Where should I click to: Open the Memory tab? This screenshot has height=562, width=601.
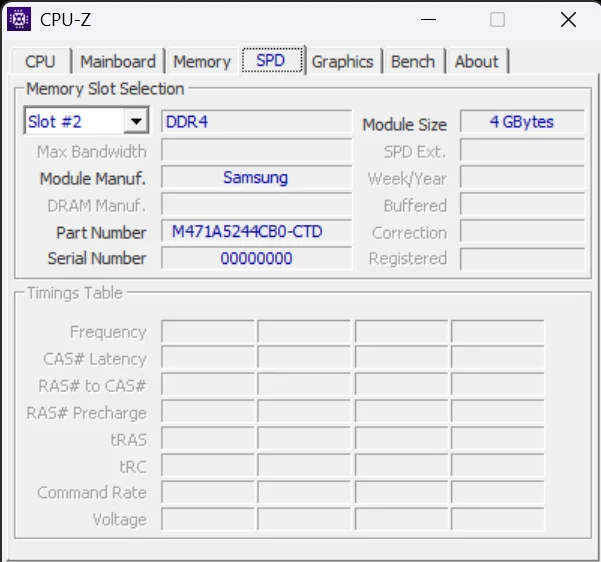pyautogui.click(x=202, y=61)
